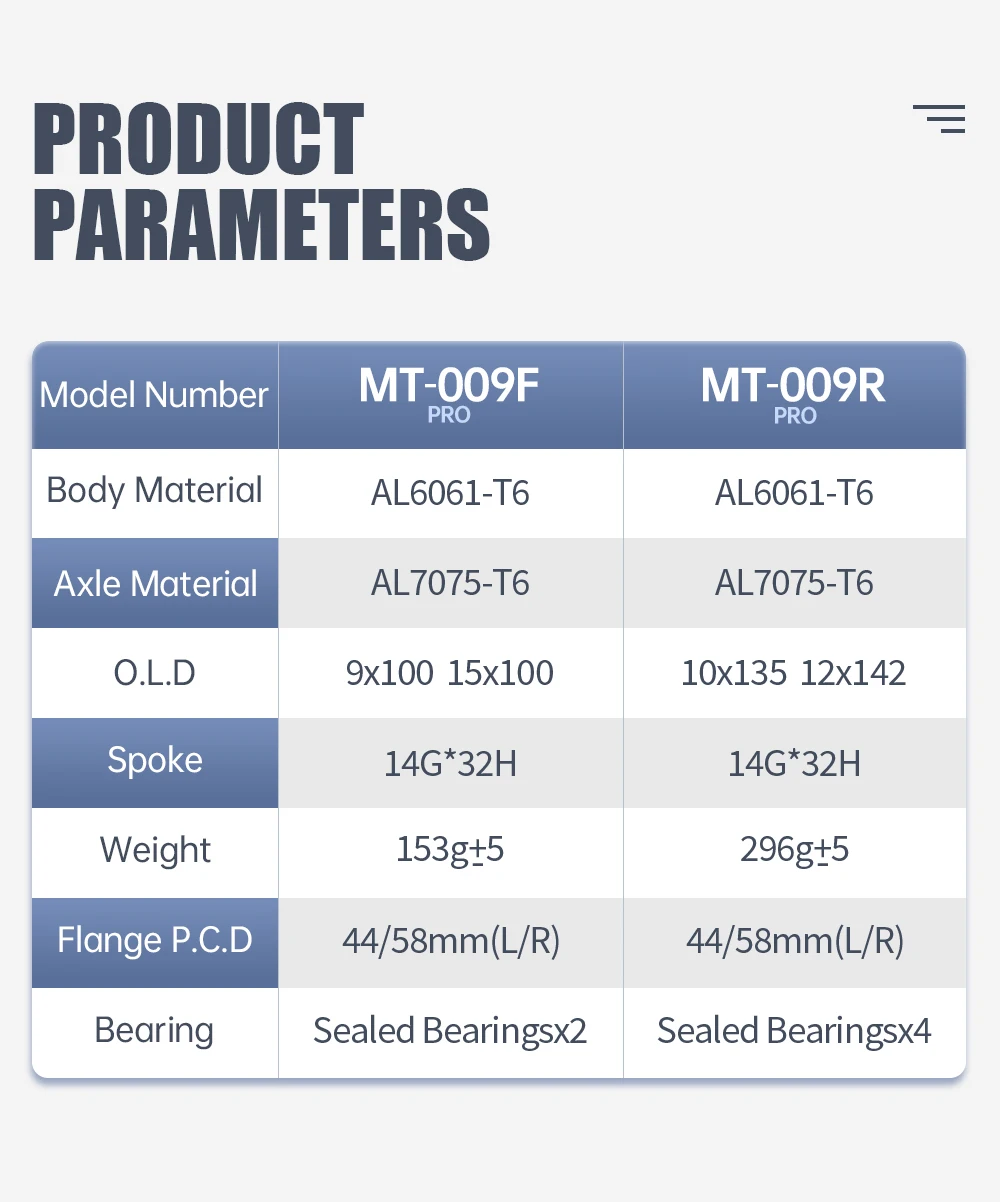Click the 296g±5 weight value
The height and width of the screenshot is (1202, 1000).
[794, 850]
